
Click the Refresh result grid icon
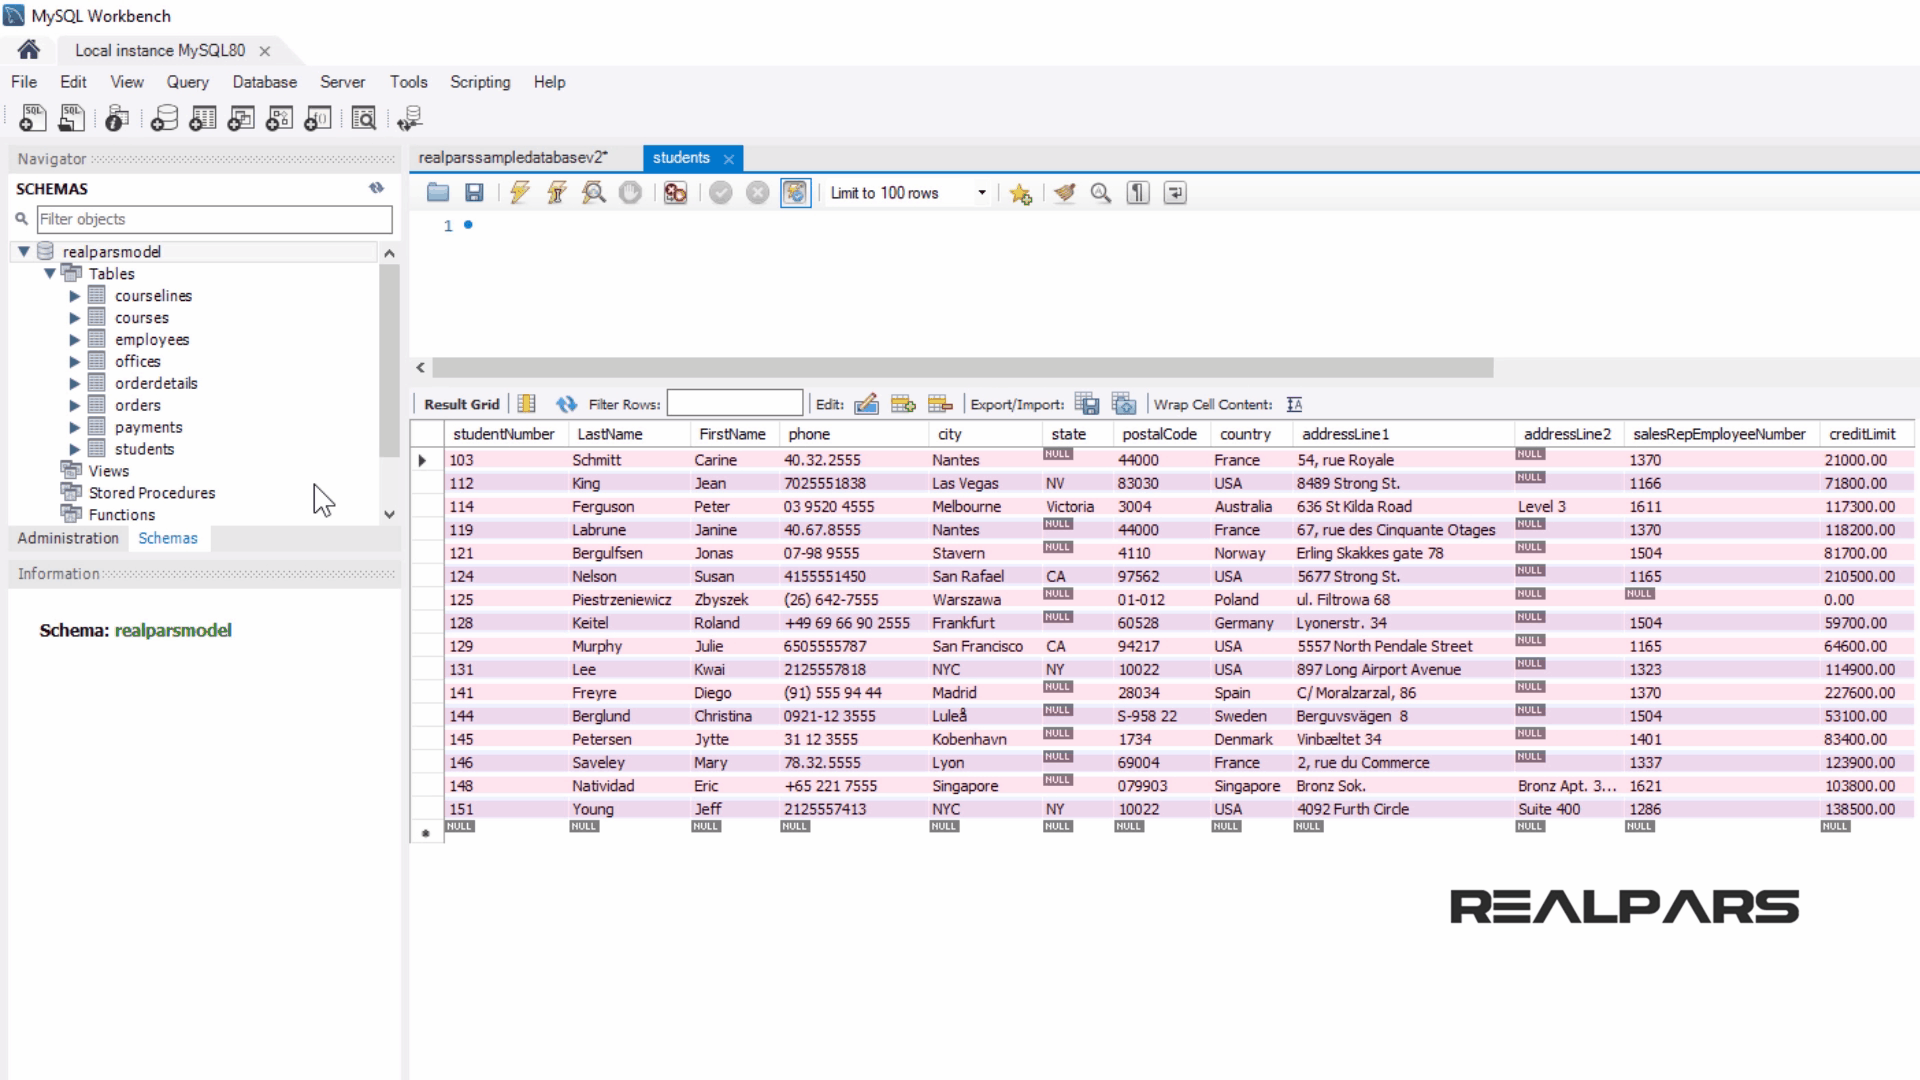tap(567, 404)
